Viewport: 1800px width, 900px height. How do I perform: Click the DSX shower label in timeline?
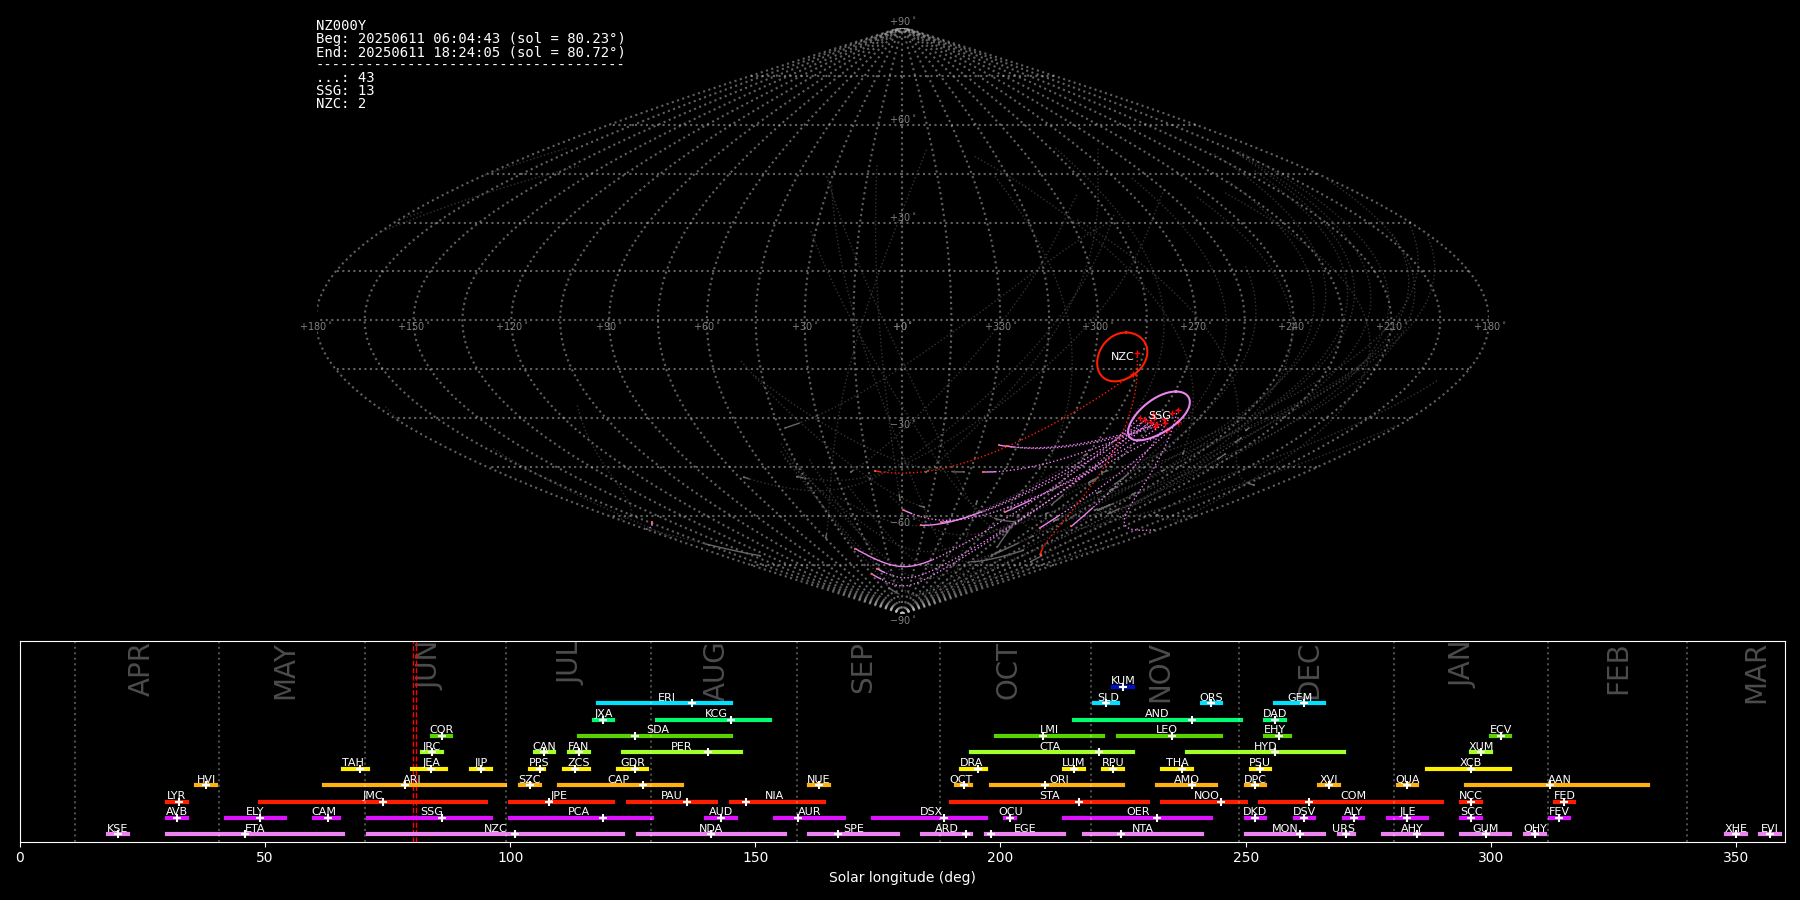pos(931,812)
